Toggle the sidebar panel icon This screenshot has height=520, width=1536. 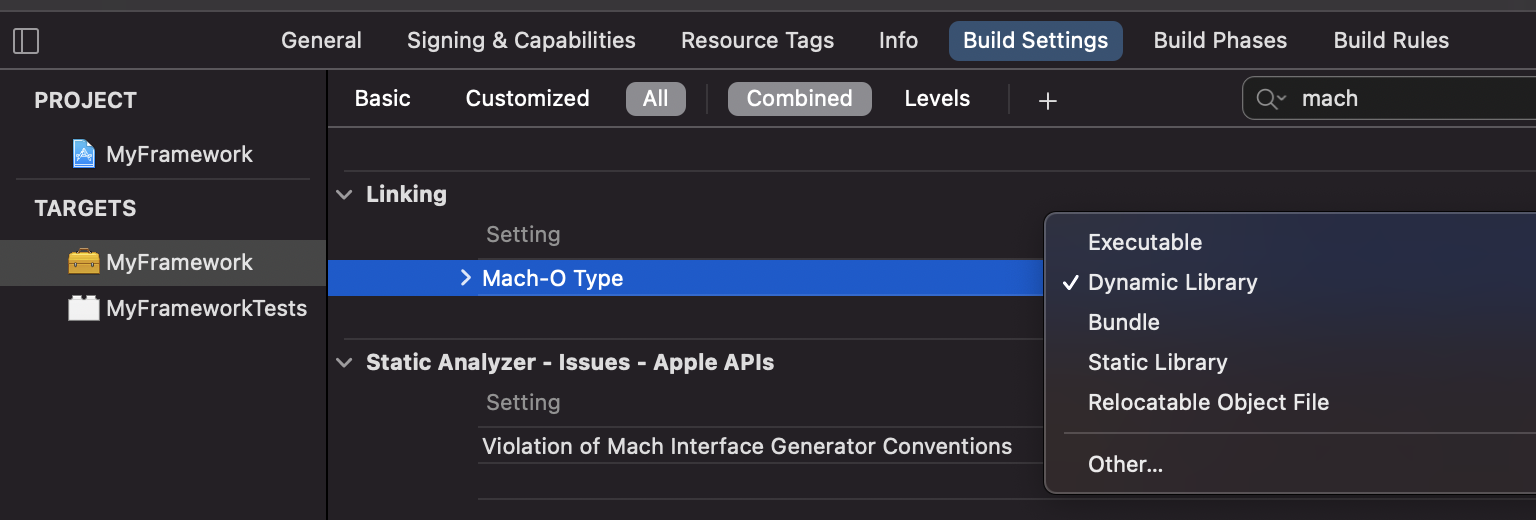26,41
